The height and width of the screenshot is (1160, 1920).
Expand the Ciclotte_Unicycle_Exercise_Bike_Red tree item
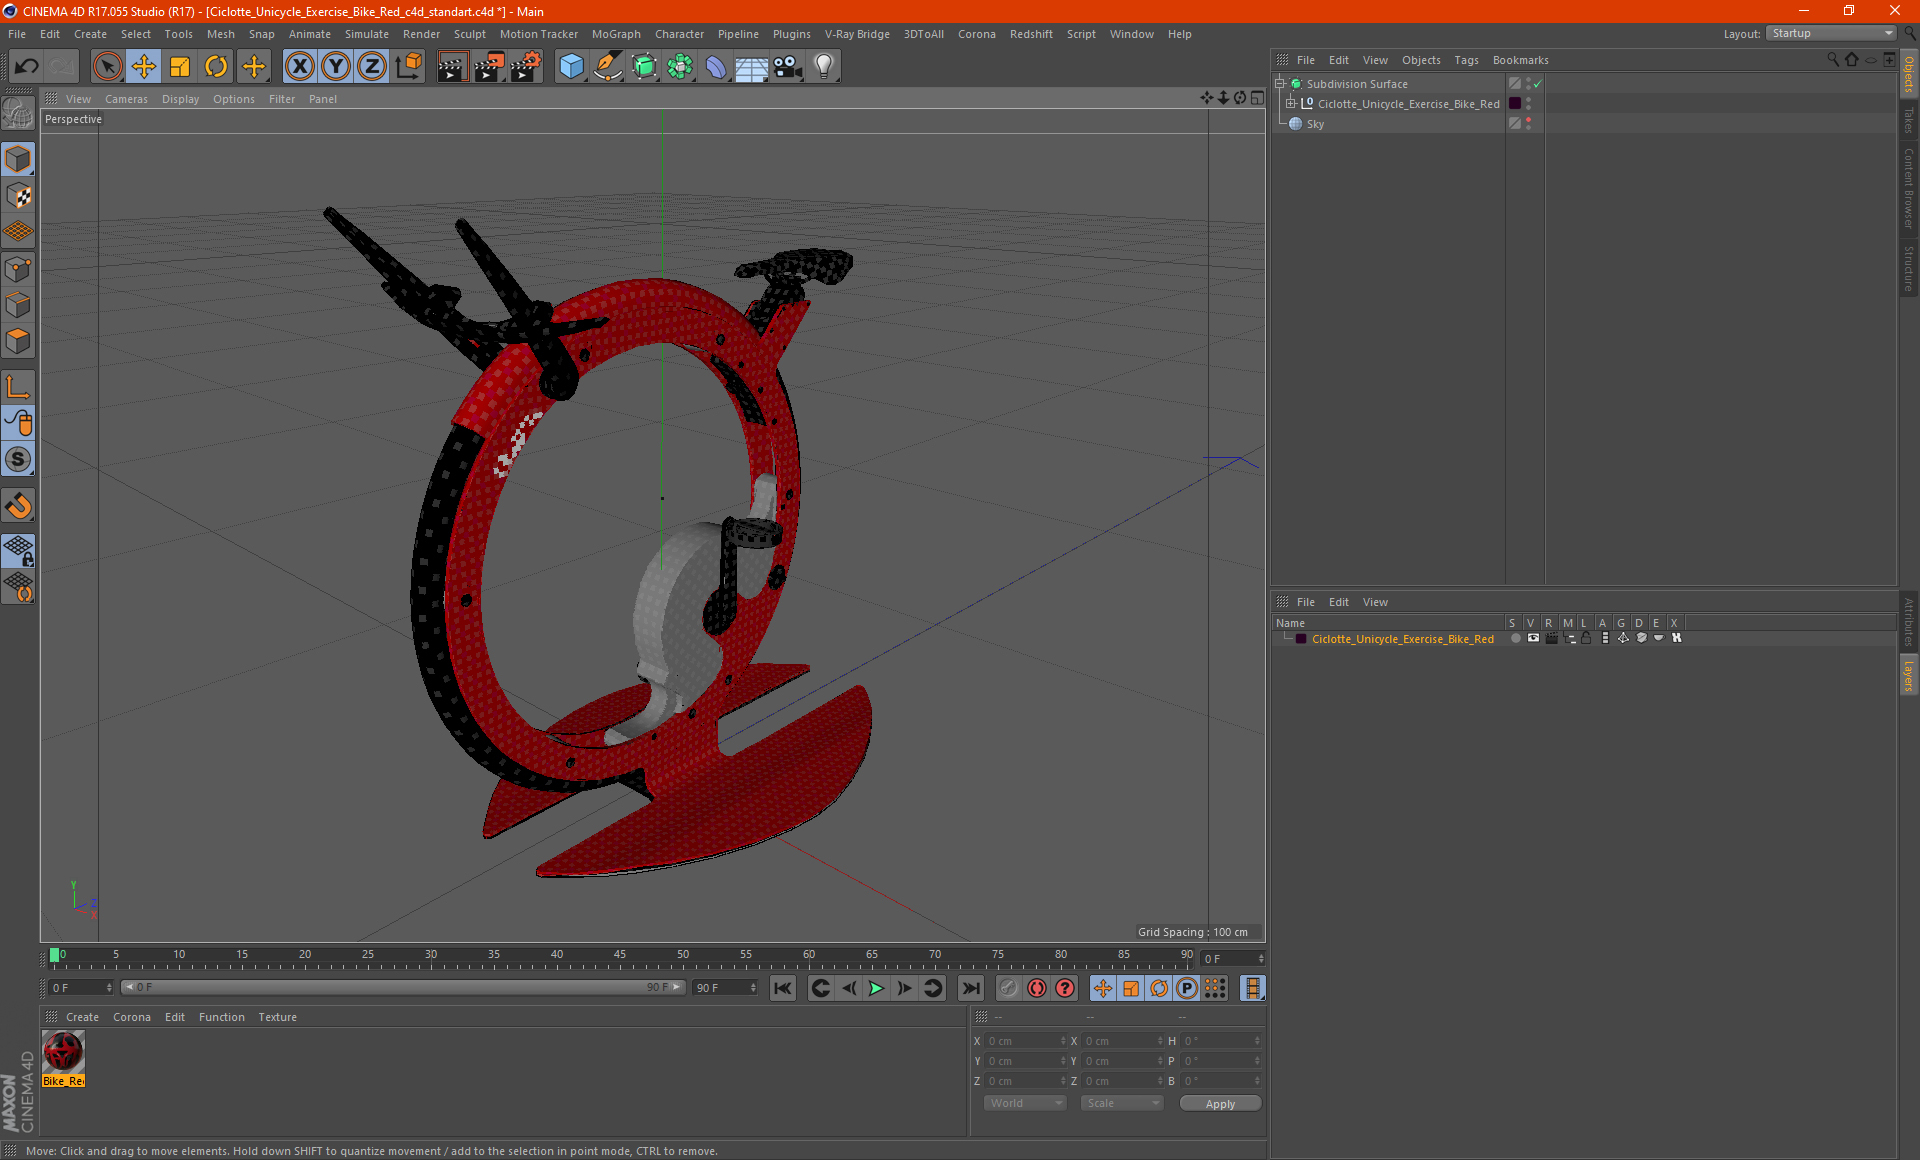(x=1292, y=103)
